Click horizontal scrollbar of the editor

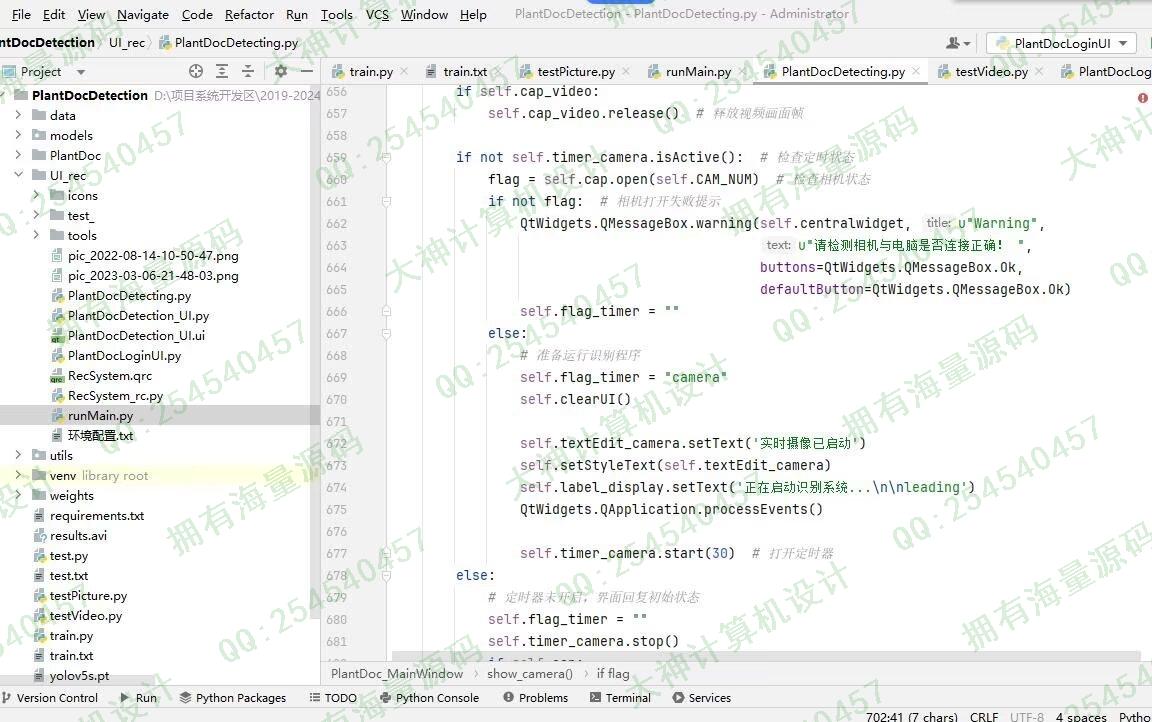pos(764,655)
